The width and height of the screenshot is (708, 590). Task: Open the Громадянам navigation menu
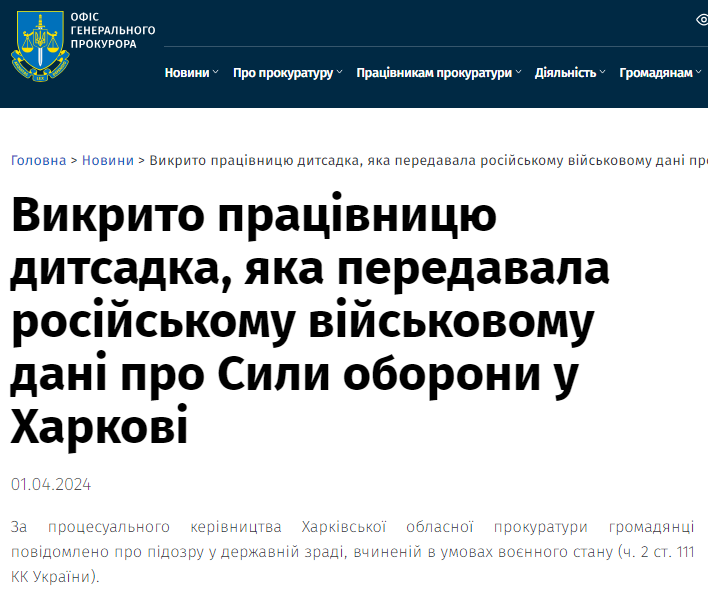click(x=655, y=73)
